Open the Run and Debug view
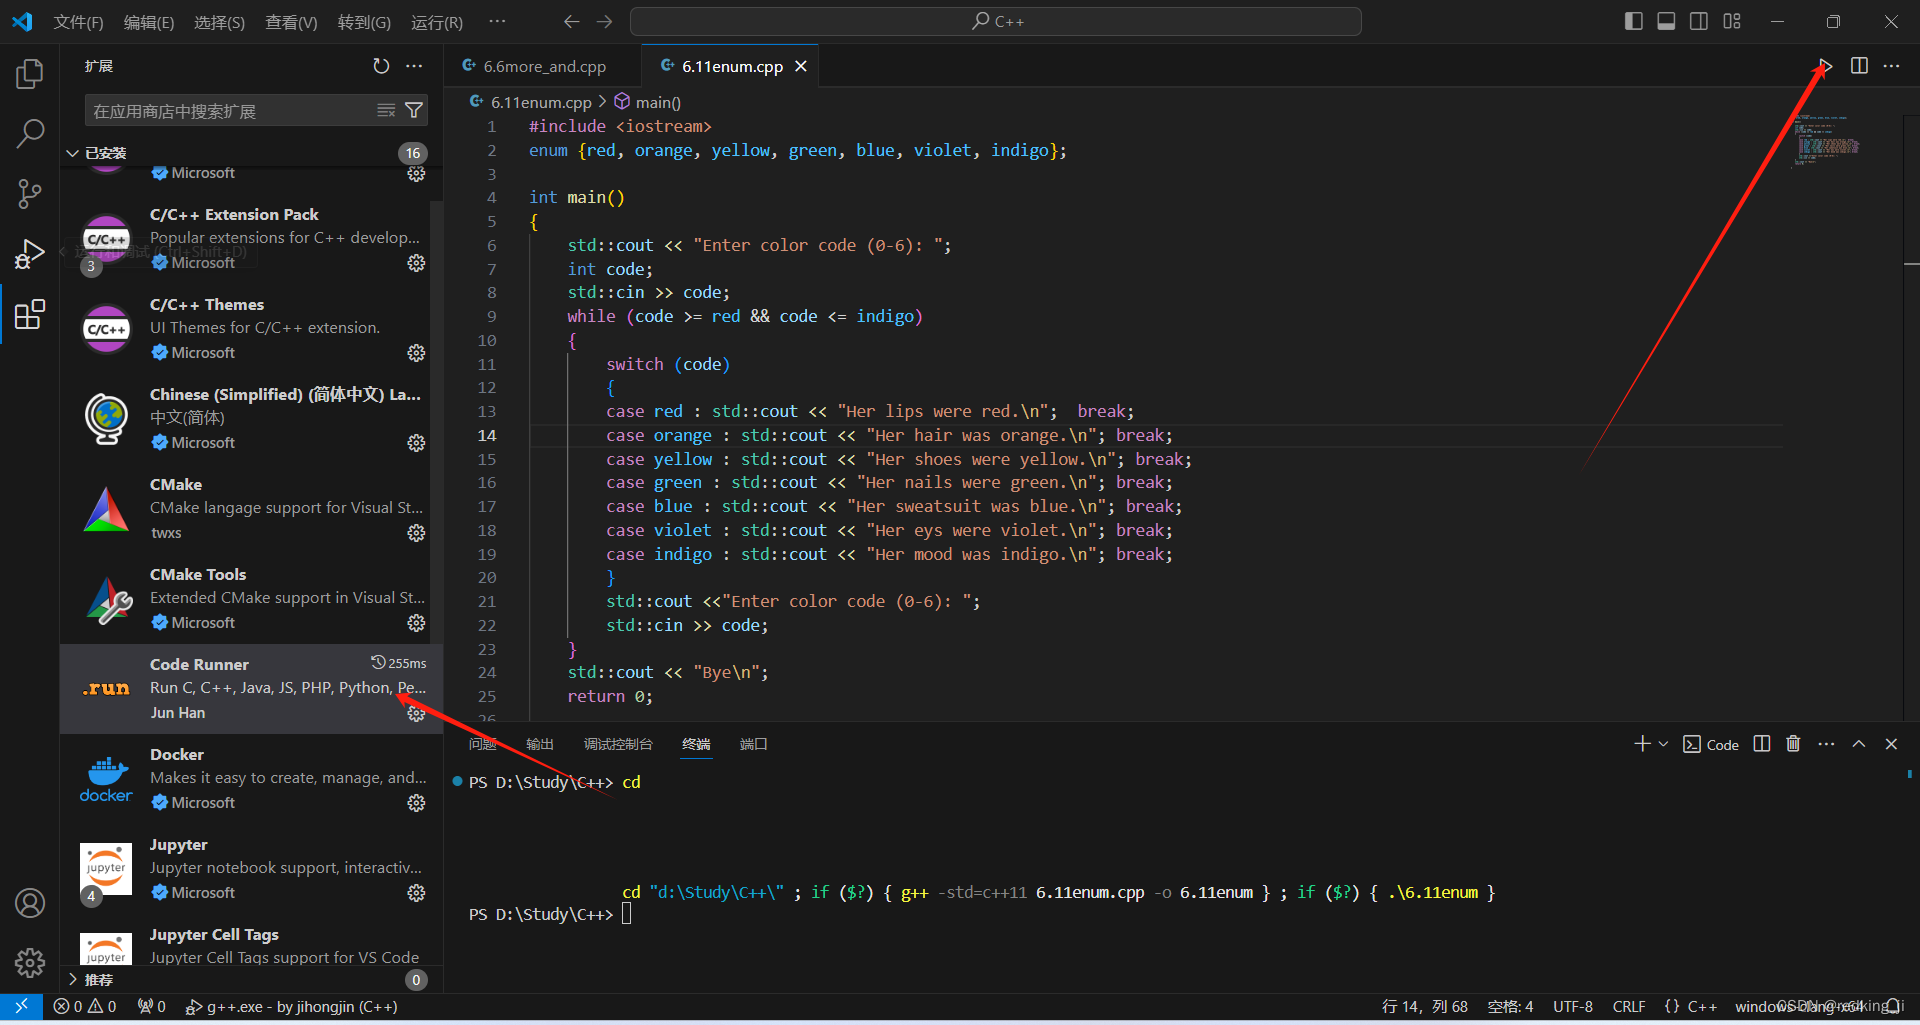 pyautogui.click(x=29, y=254)
